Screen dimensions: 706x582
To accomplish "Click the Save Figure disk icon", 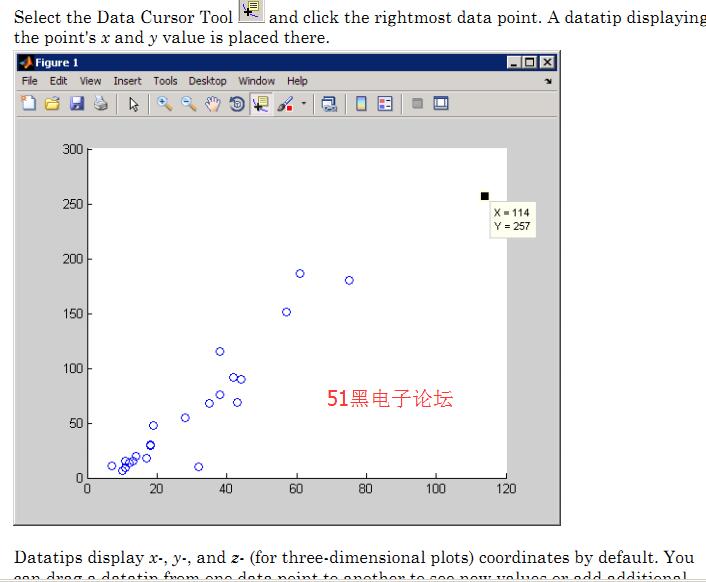I will [76, 103].
